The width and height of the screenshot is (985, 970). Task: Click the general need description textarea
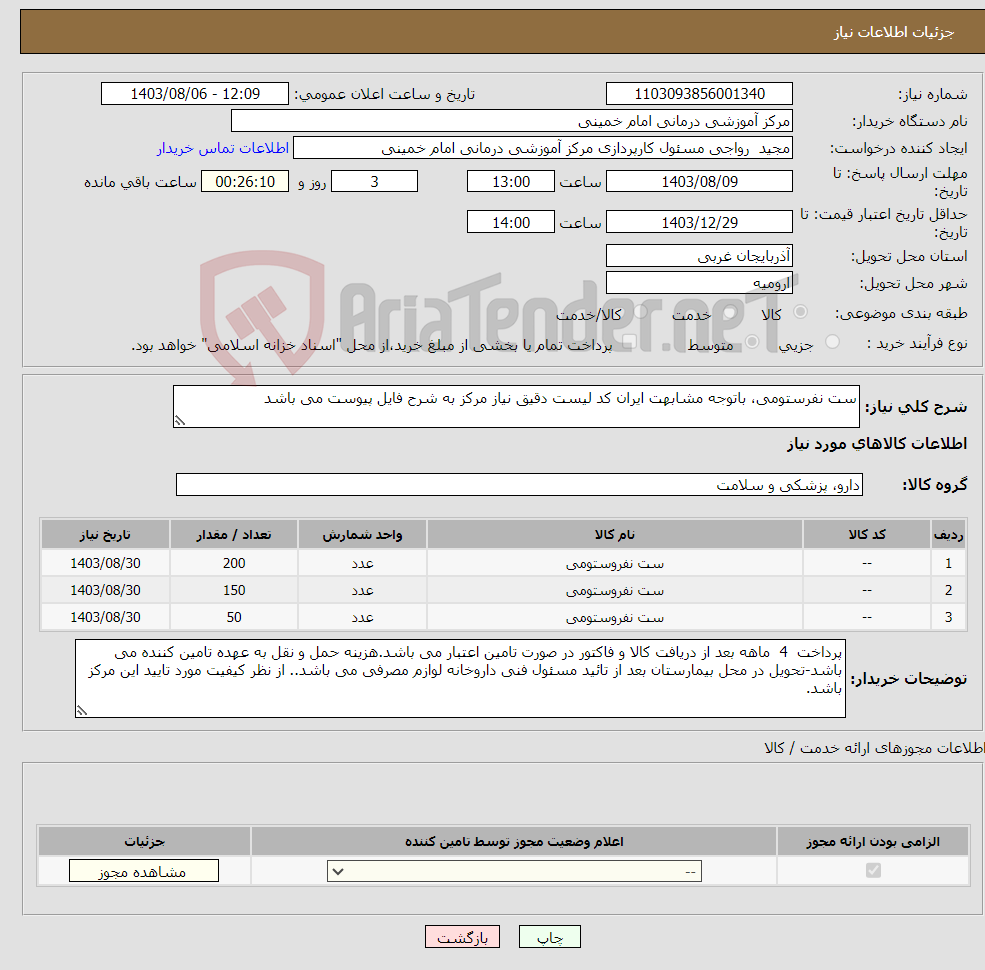coord(516,406)
